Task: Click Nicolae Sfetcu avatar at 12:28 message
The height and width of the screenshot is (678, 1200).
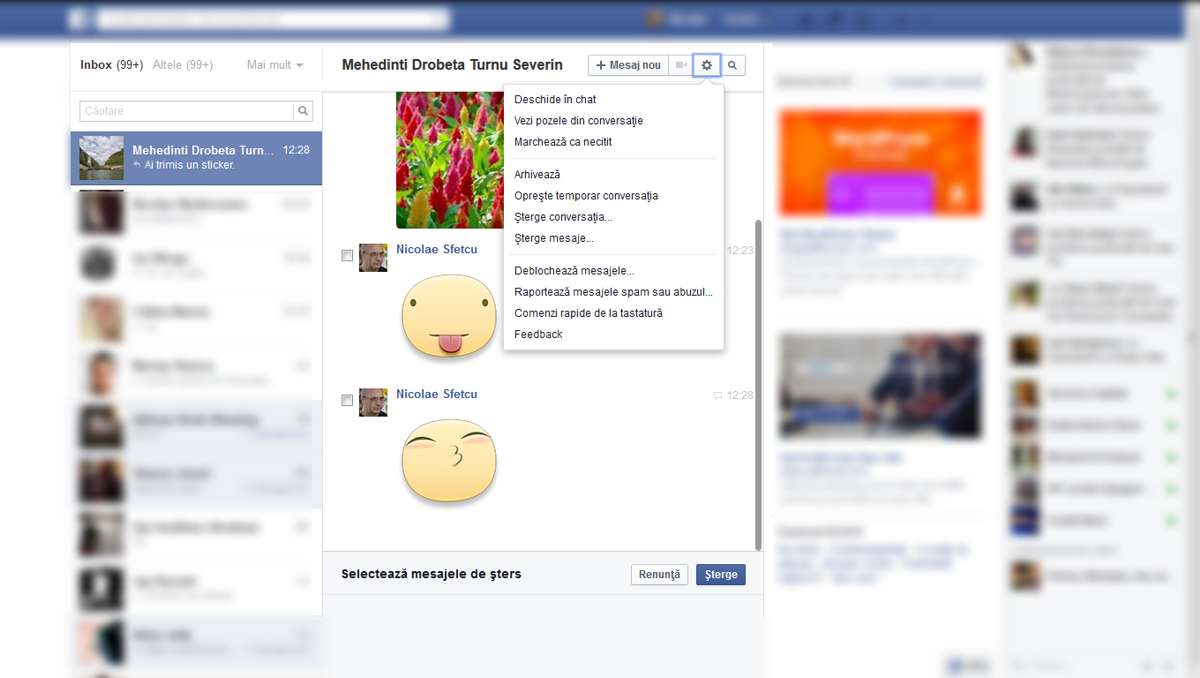Action: [x=373, y=402]
